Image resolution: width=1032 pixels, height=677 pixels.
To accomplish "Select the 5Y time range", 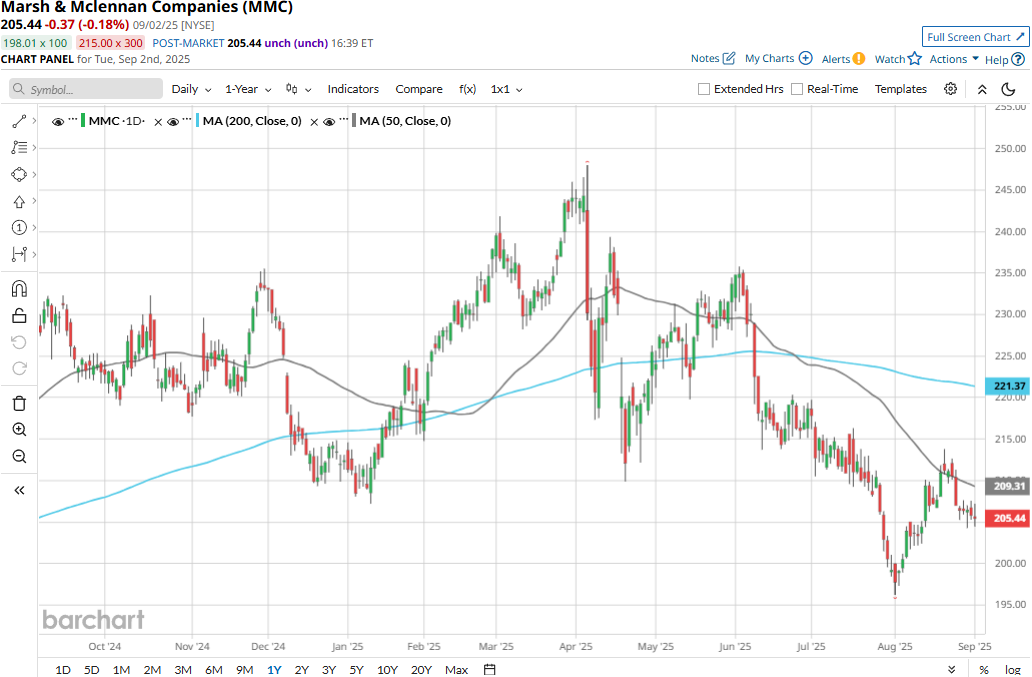I will pyautogui.click(x=356, y=670).
